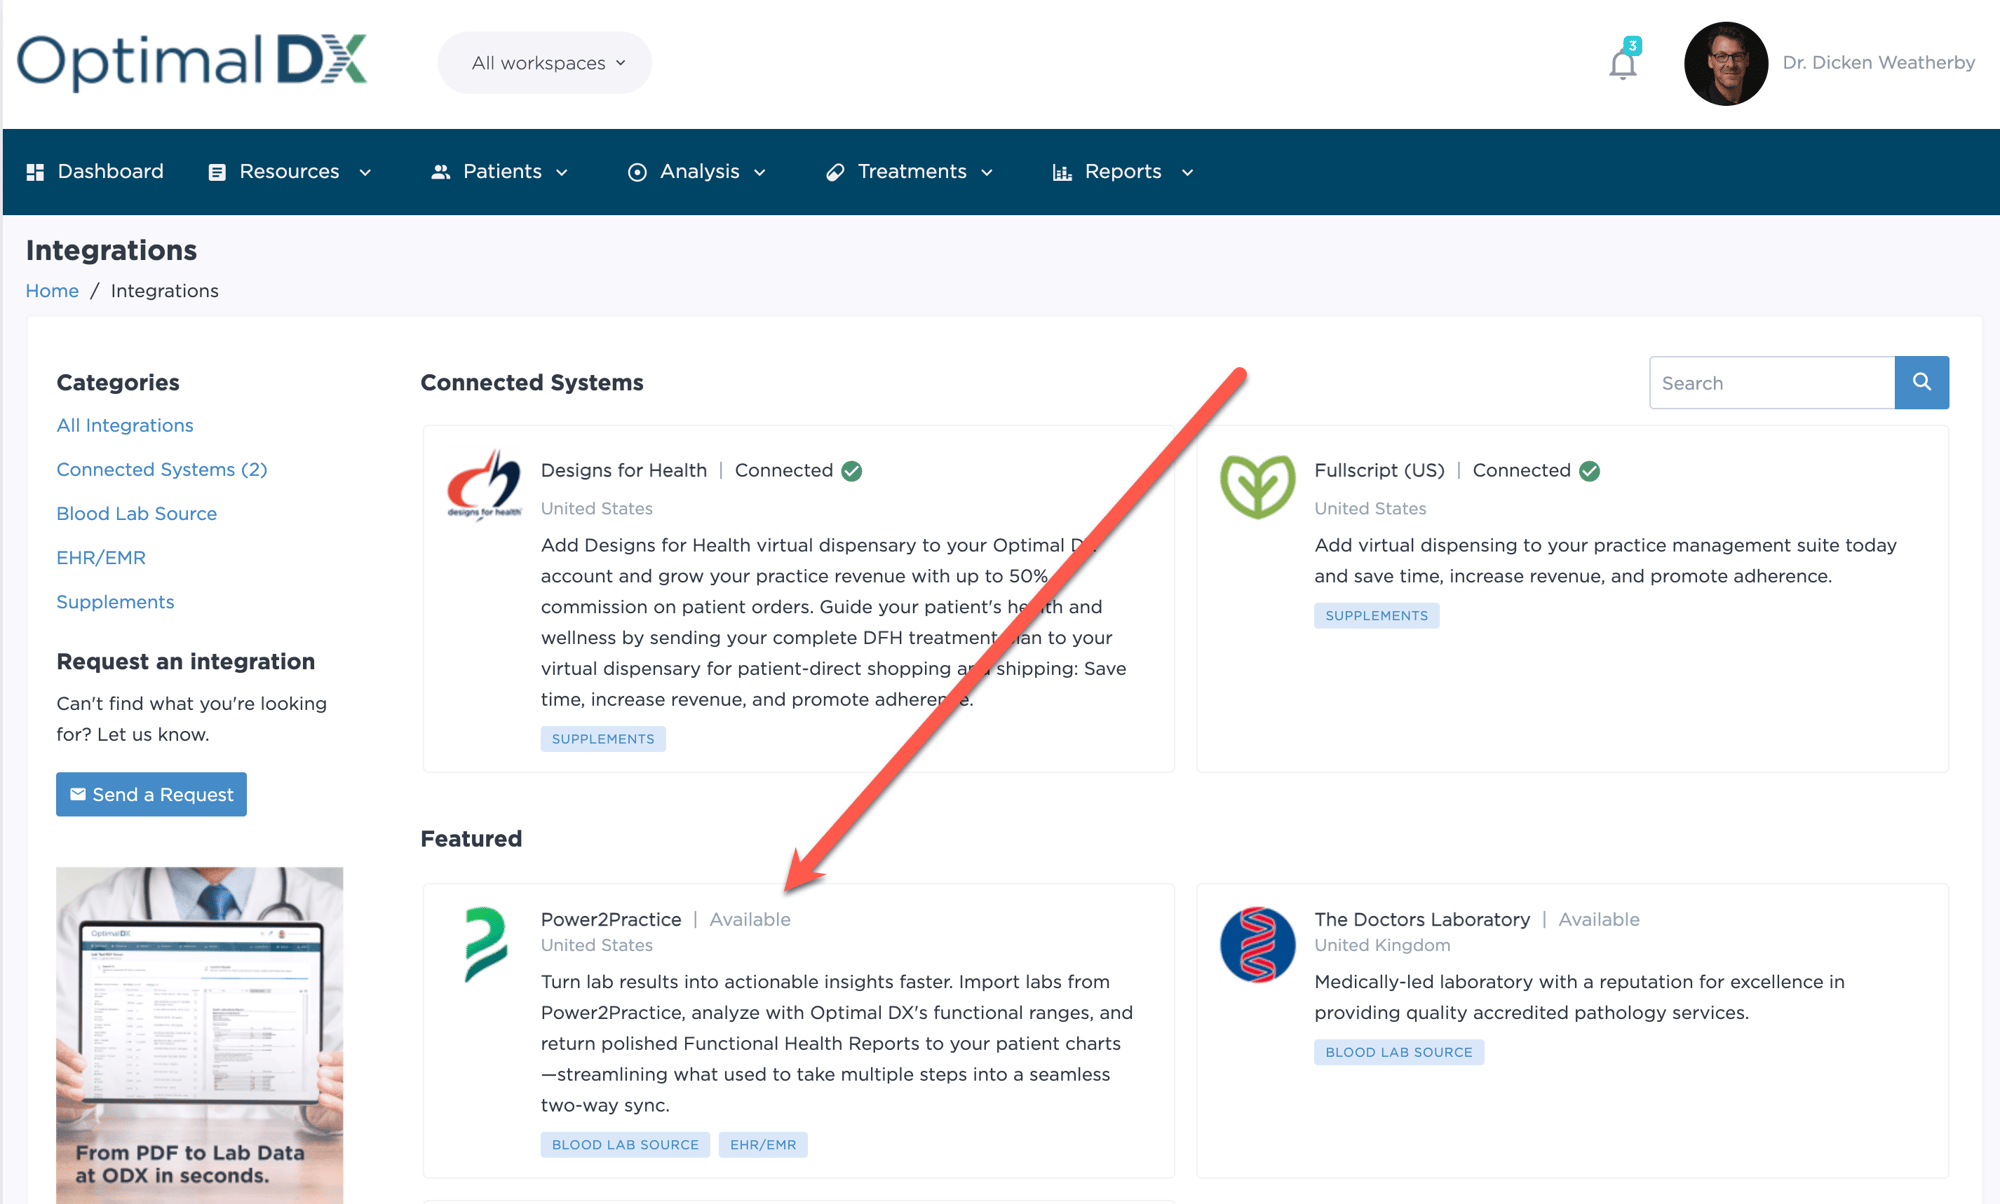2000x1204 pixels.
Task: Open the notifications bell
Action: coord(1622,65)
